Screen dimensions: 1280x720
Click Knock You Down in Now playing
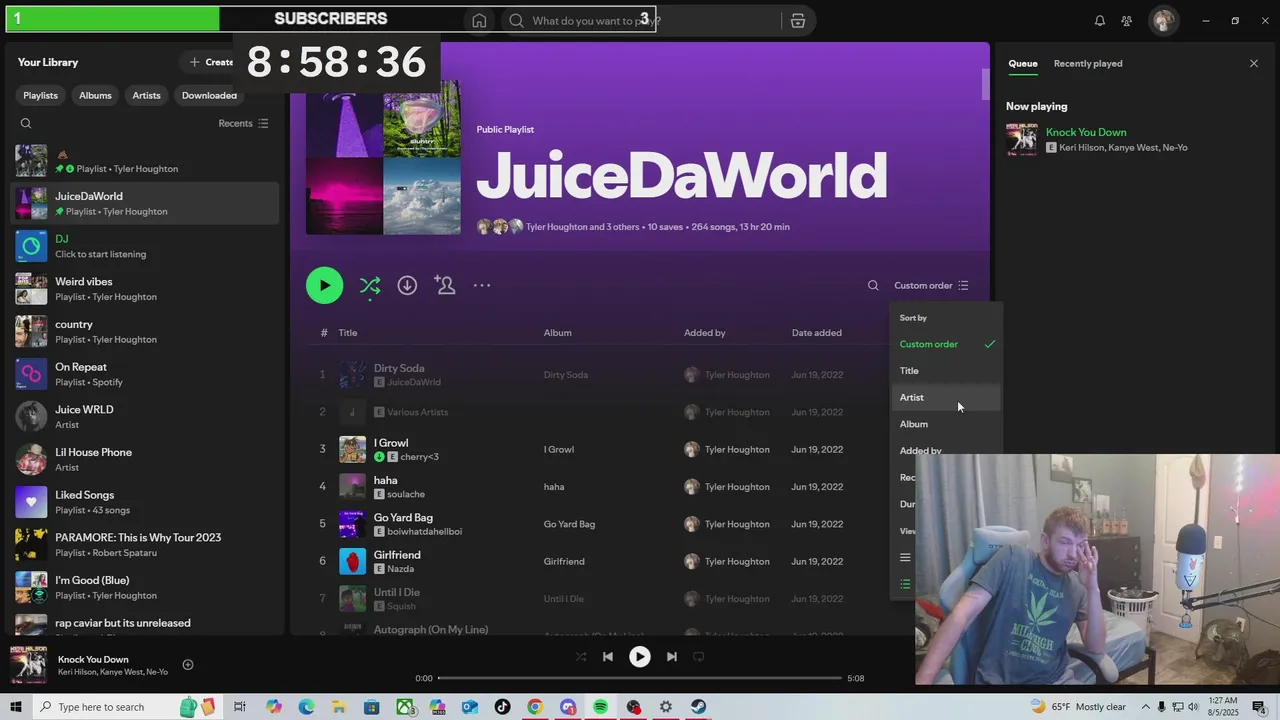pos(1086,132)
